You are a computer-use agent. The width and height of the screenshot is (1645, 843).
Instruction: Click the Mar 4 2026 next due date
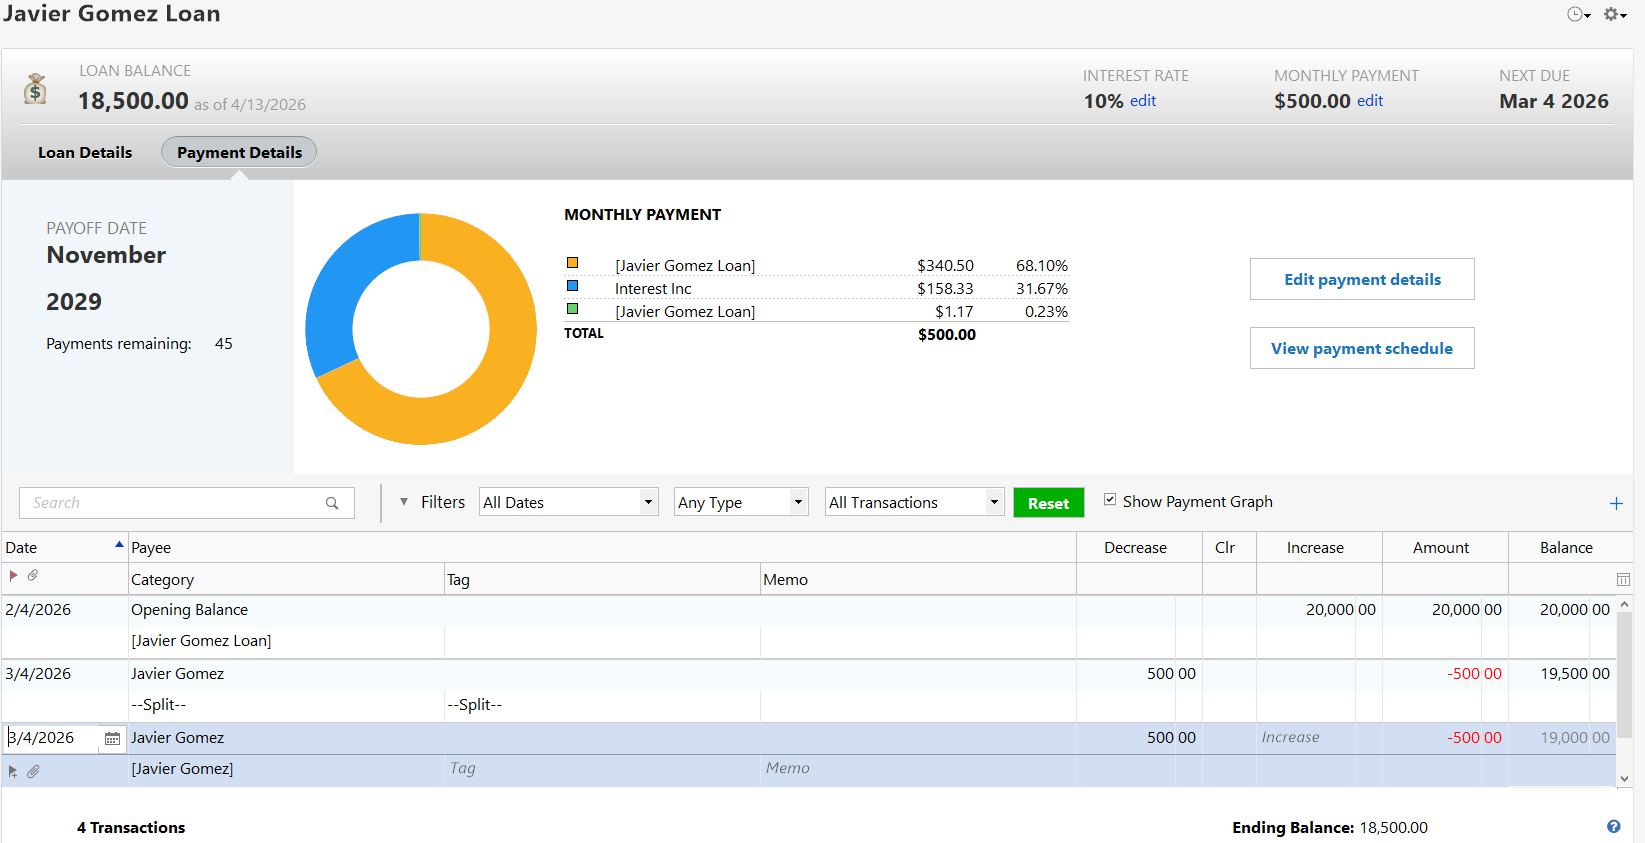pos(1554,101)
